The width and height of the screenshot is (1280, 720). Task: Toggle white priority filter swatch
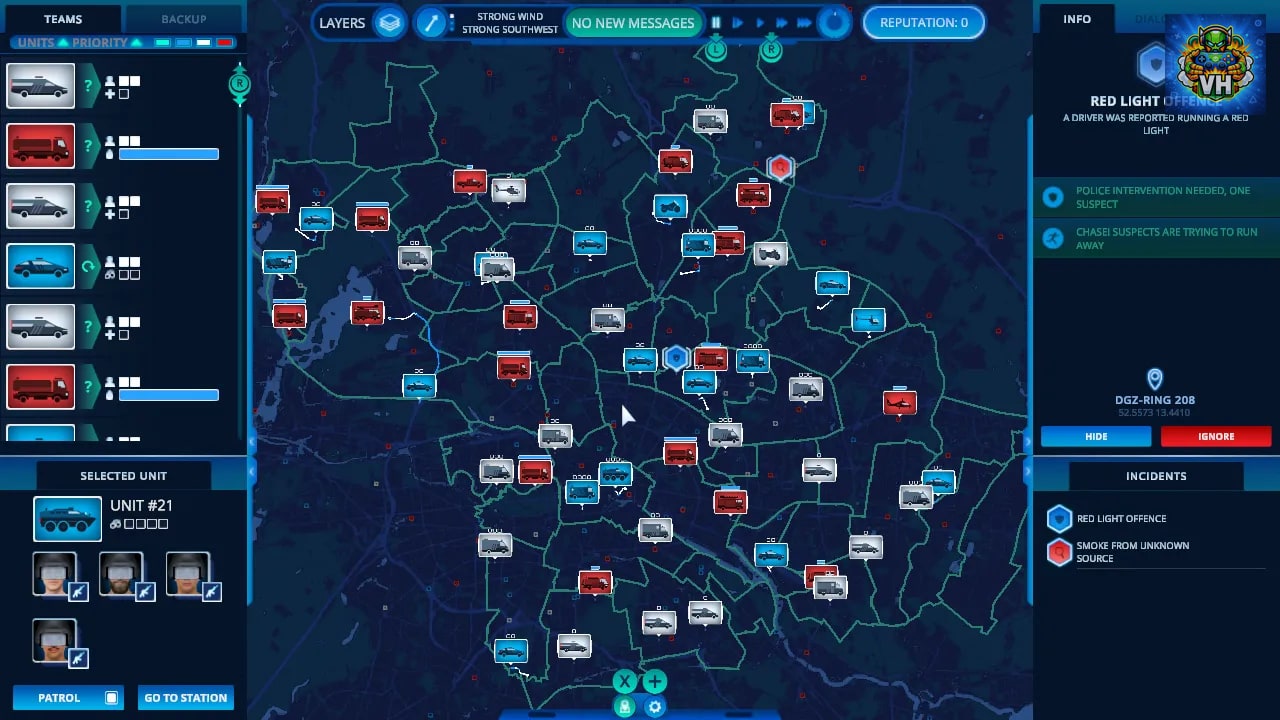tap(204, 43)
